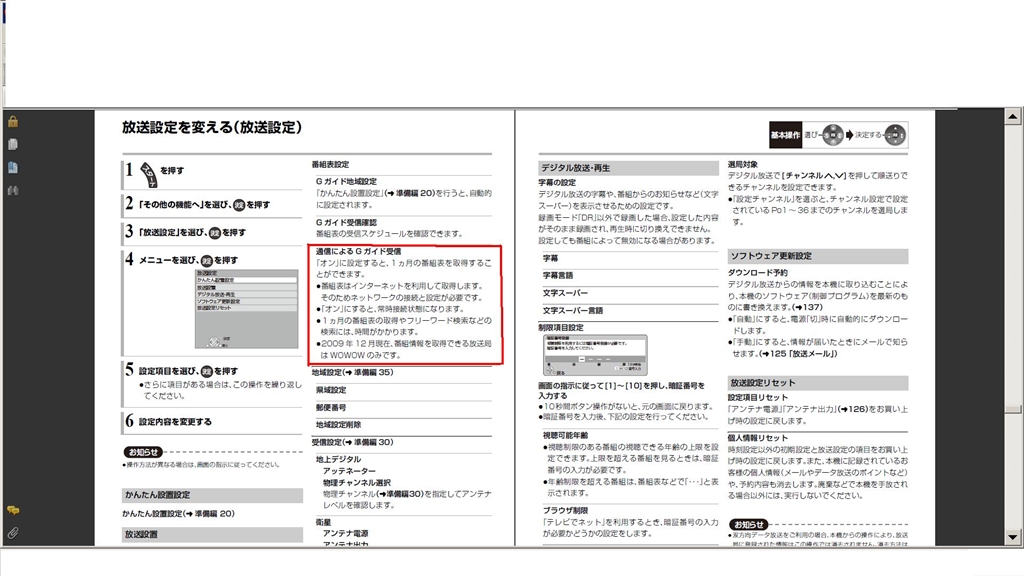
Task: Follow the 地域設定(→準備編 35) reference
Action: tap(352, 372)
